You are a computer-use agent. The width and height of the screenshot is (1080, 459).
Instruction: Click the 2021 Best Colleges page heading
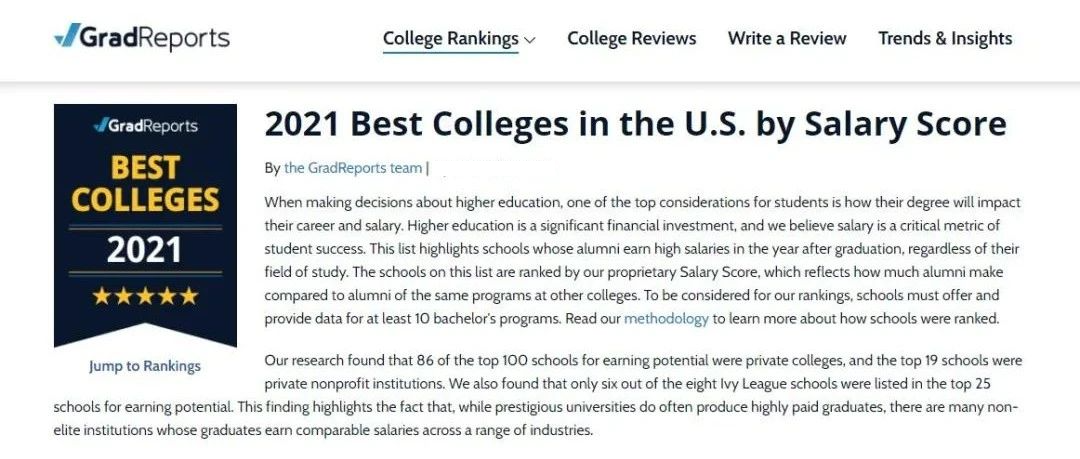coord(635,125)
